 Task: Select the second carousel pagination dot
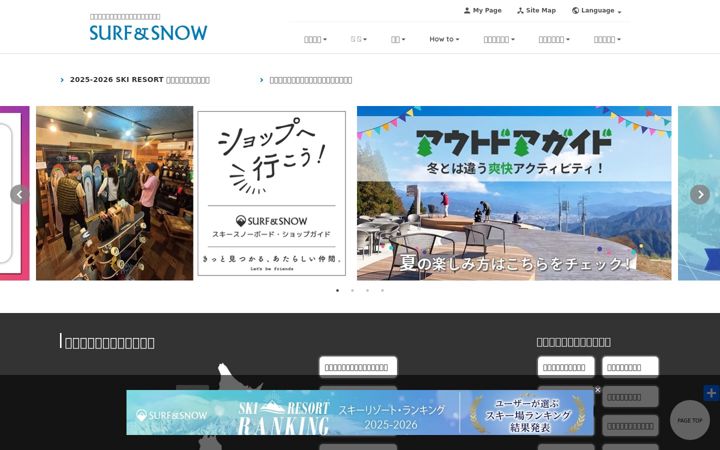point(352,290)
